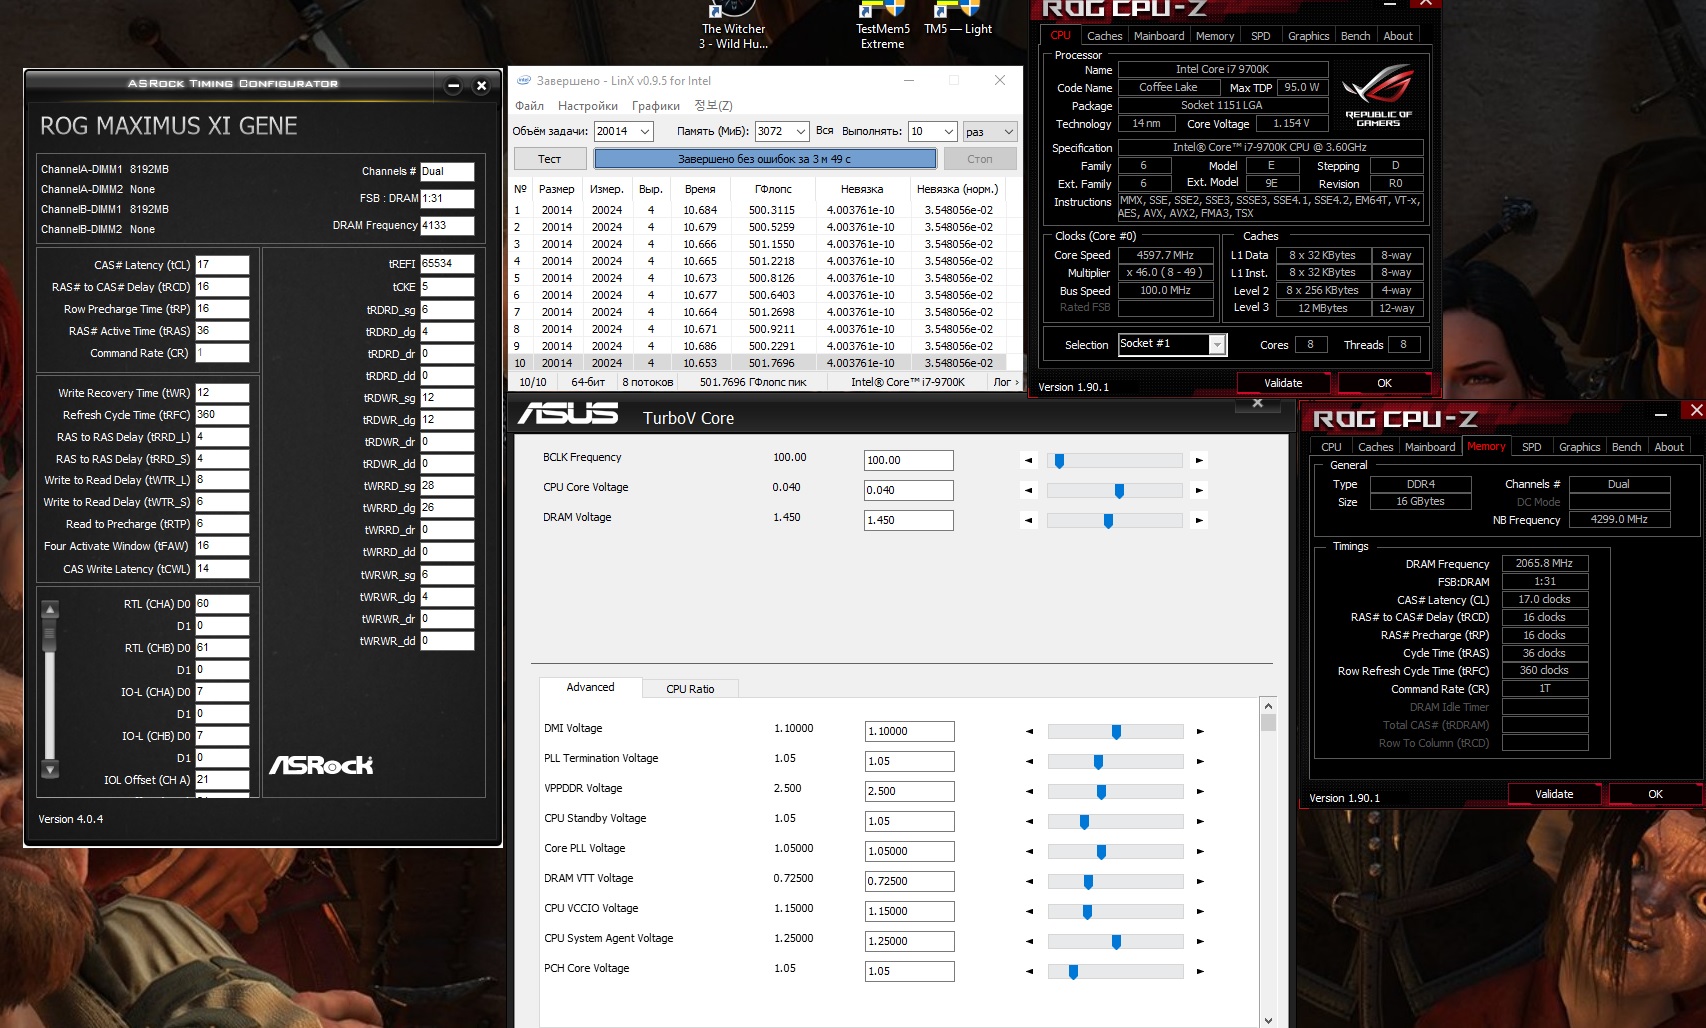This screenshot has height=1028, width=1706.
Task: Minimize the ASRock Timing Configurator window
Action: tap(453, 86)
